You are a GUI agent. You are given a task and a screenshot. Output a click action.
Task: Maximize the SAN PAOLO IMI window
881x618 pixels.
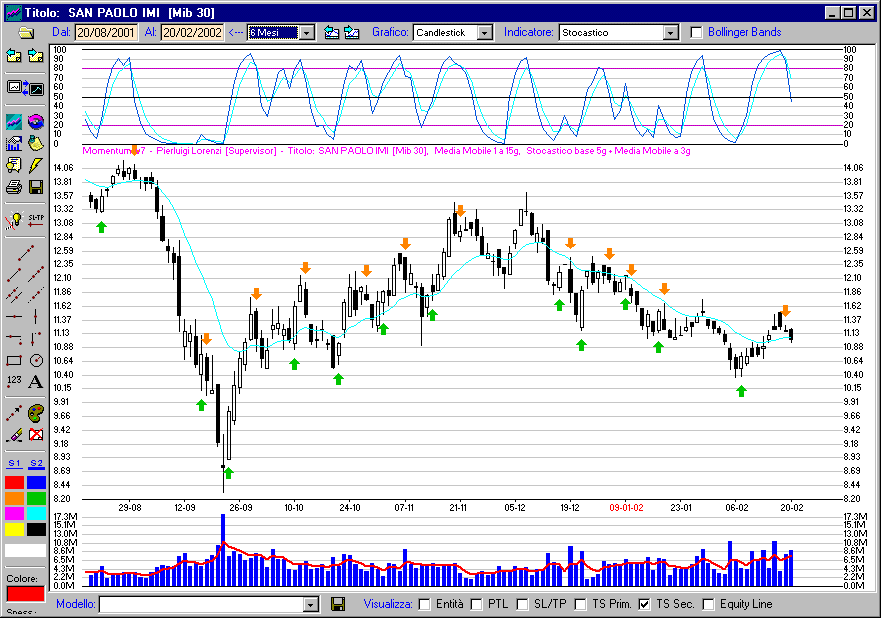pyautogui.click(x=849, y=12)
